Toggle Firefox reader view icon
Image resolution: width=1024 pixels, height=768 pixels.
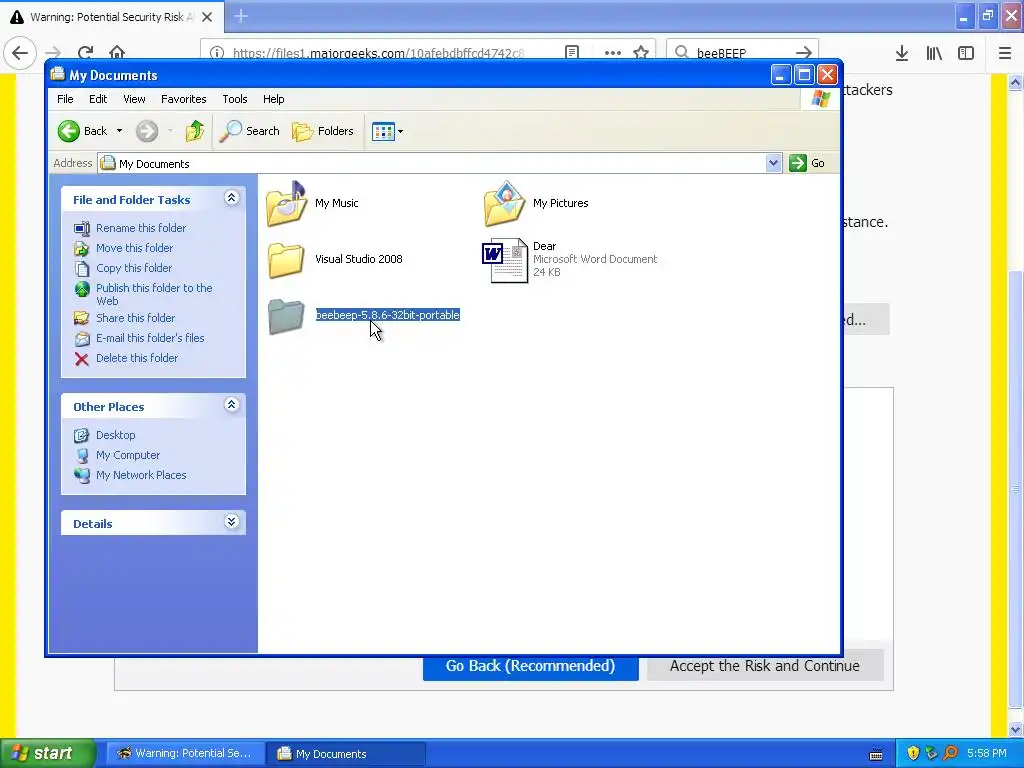click(572, 52)
